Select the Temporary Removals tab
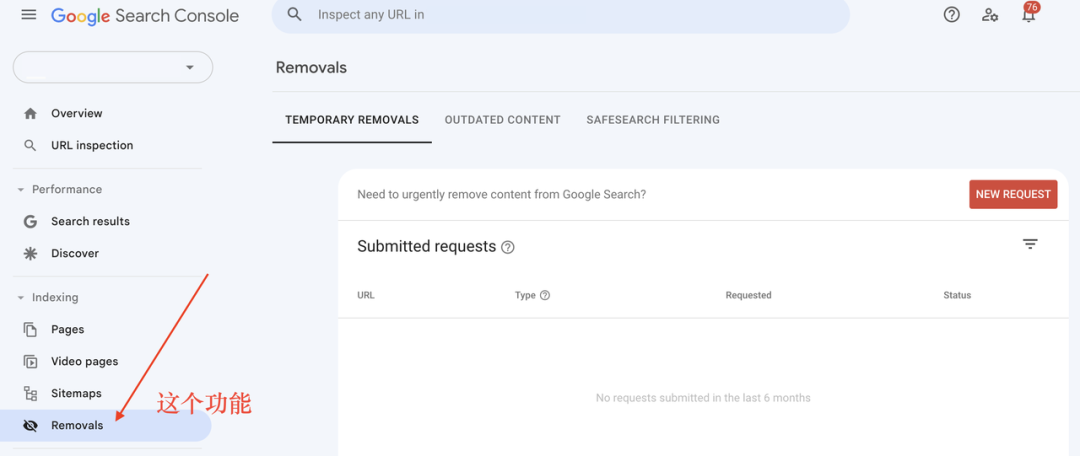Screen dimensions: 1080x456 [352, 120]
